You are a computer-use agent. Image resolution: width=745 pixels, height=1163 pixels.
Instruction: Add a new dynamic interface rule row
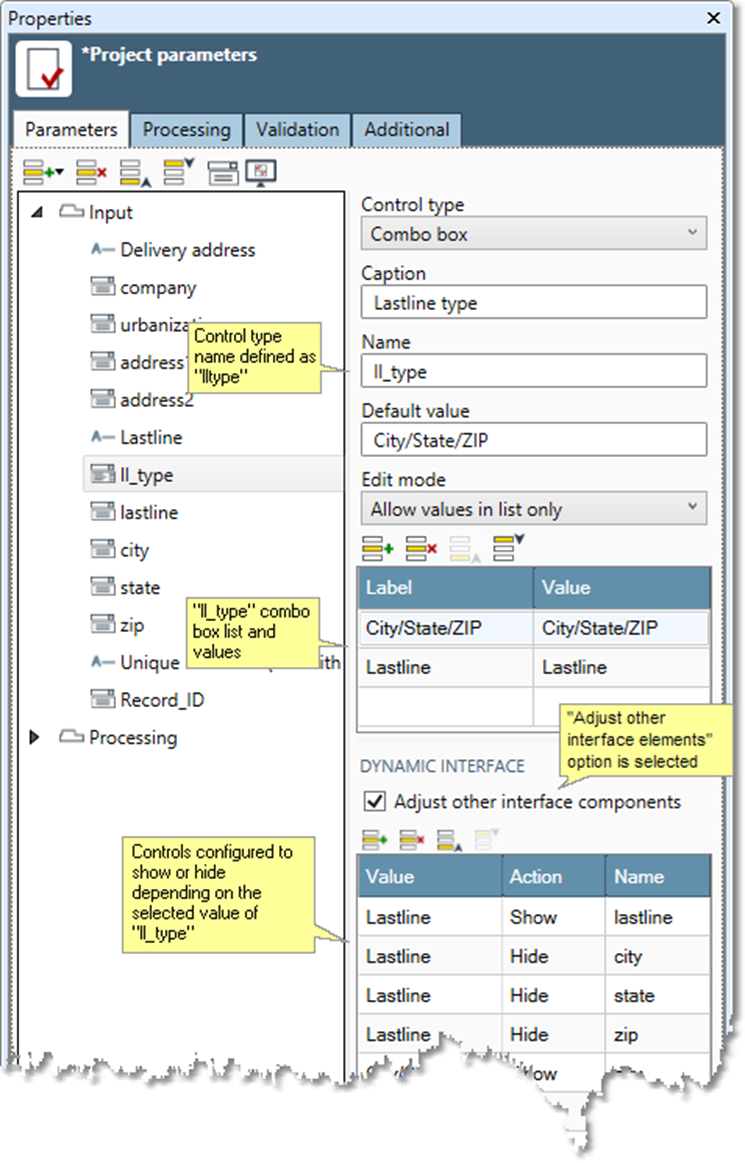pyautogui.click(x=375, y=839)
